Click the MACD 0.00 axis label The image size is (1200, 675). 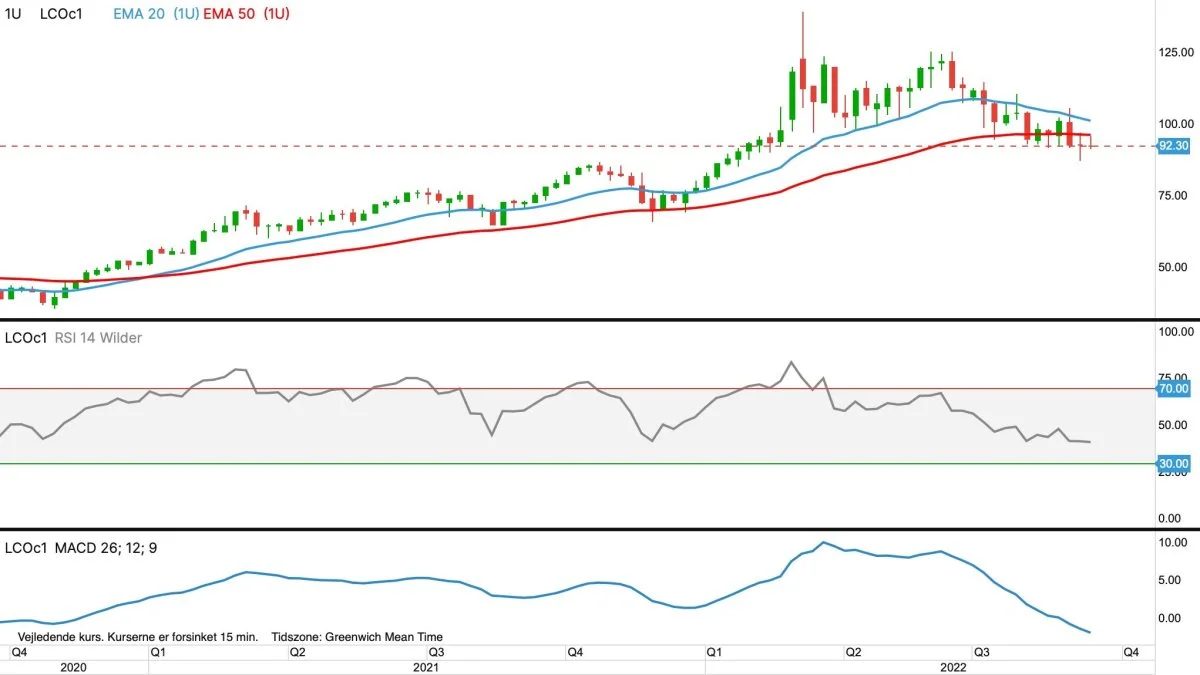pos(1172,618)
